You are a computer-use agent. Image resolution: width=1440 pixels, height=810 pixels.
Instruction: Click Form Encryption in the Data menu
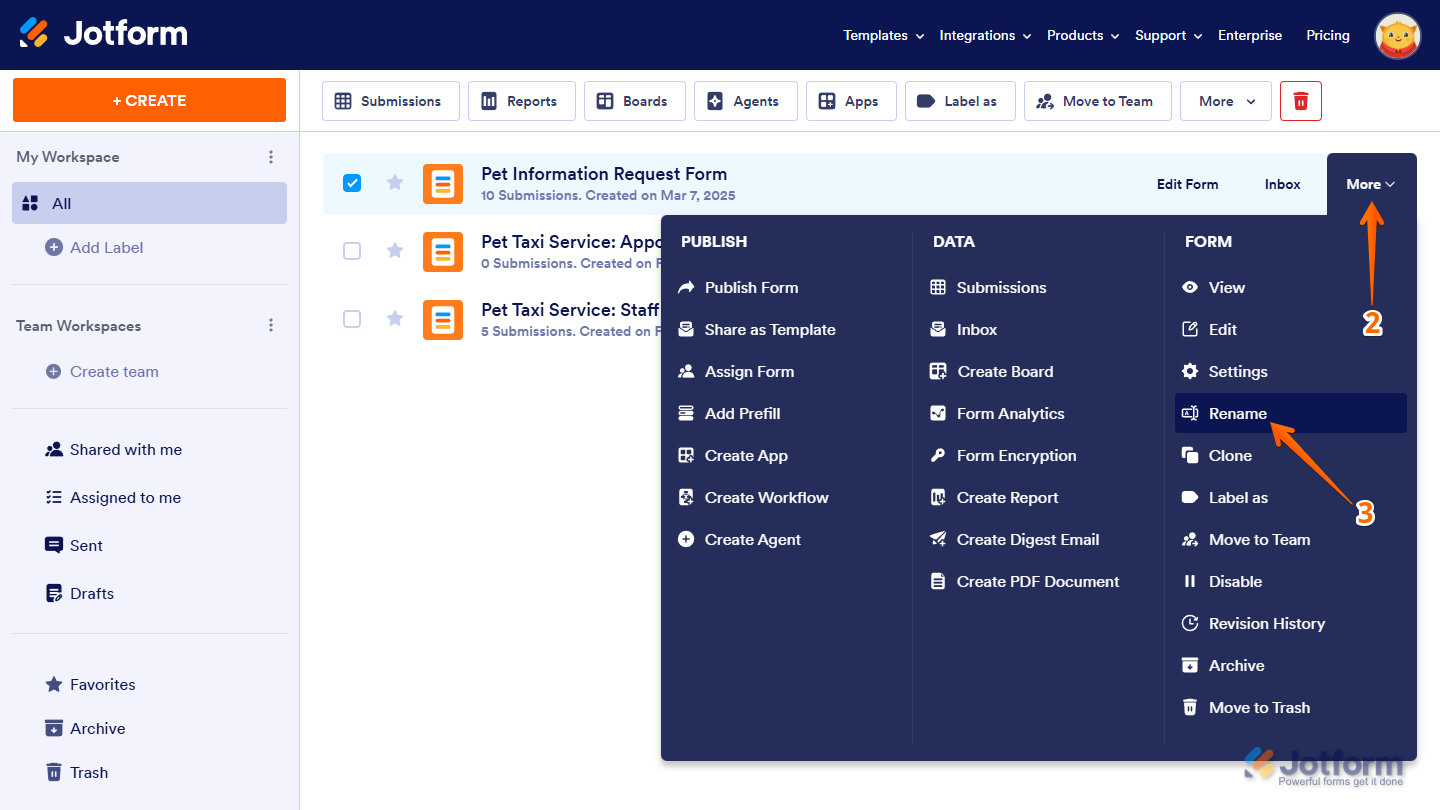[1015, 455]
